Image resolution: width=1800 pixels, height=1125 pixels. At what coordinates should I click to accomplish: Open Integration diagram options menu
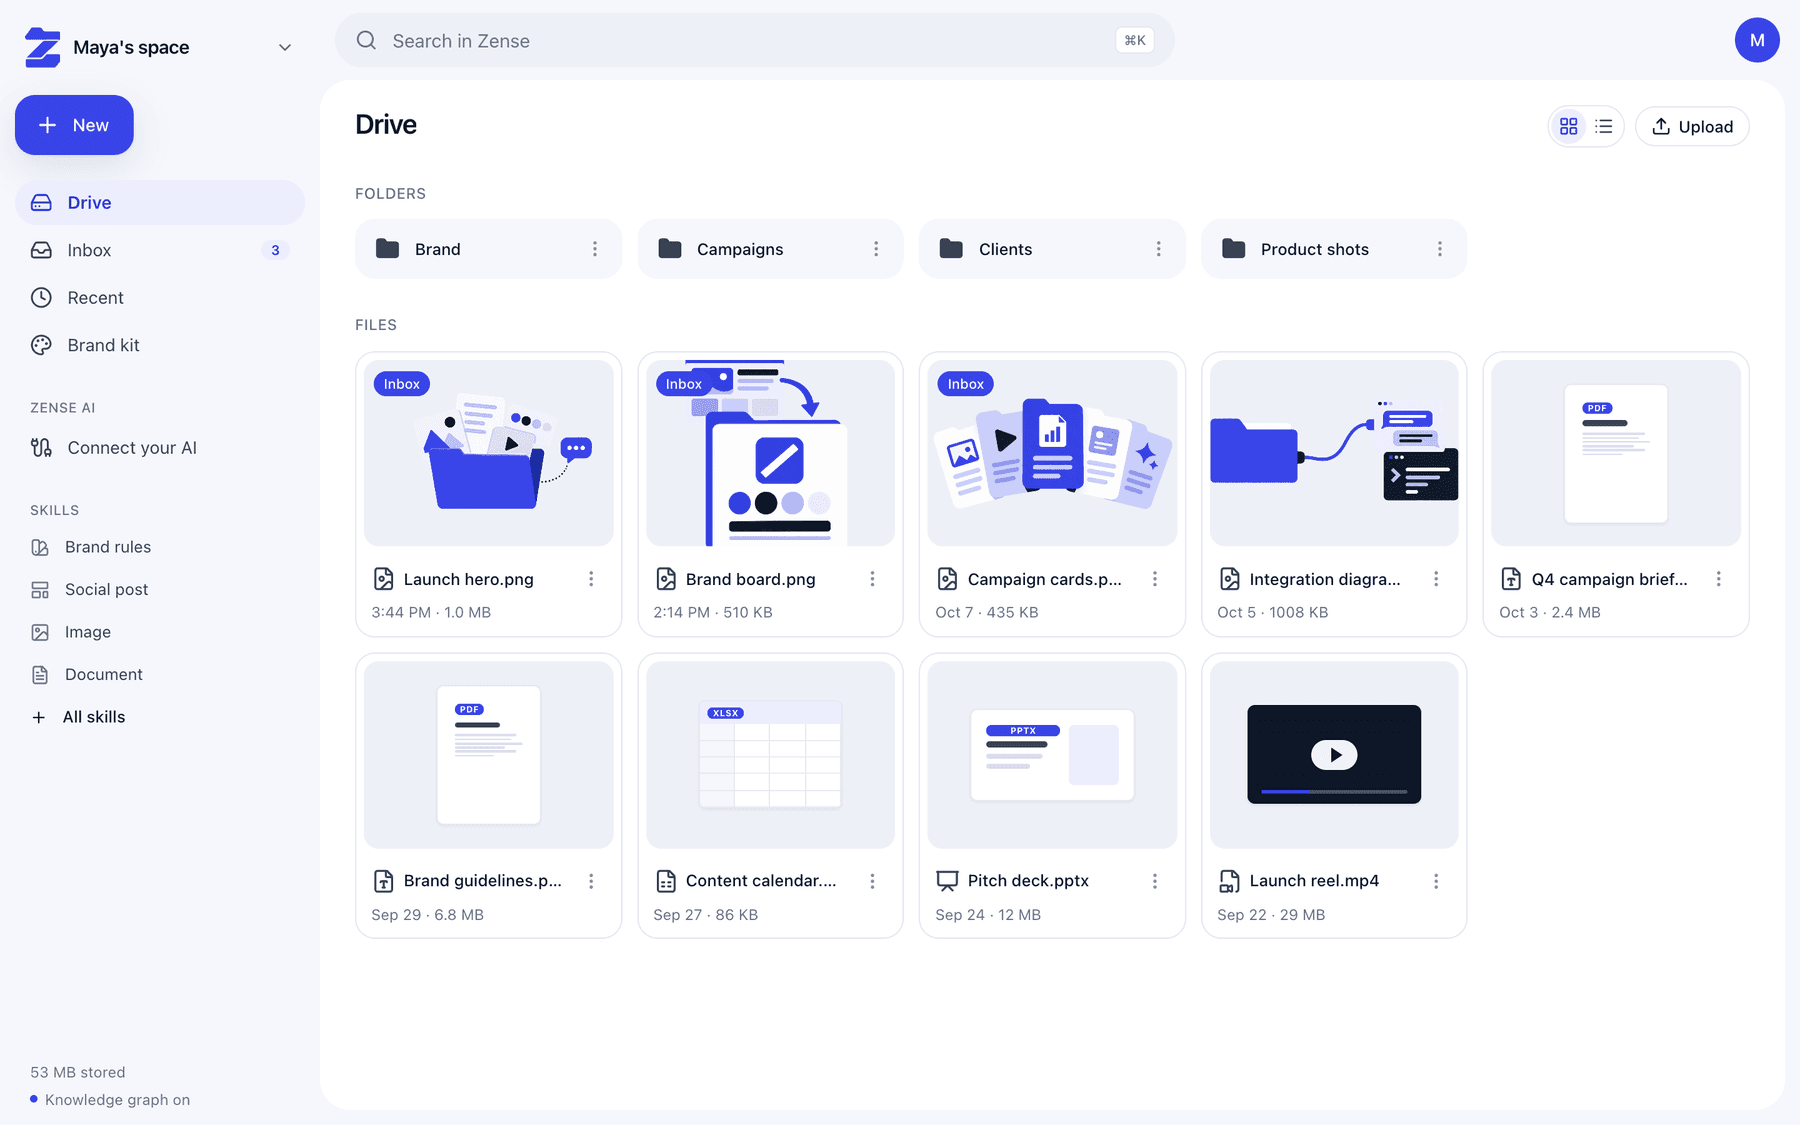tap(1436, 579)
